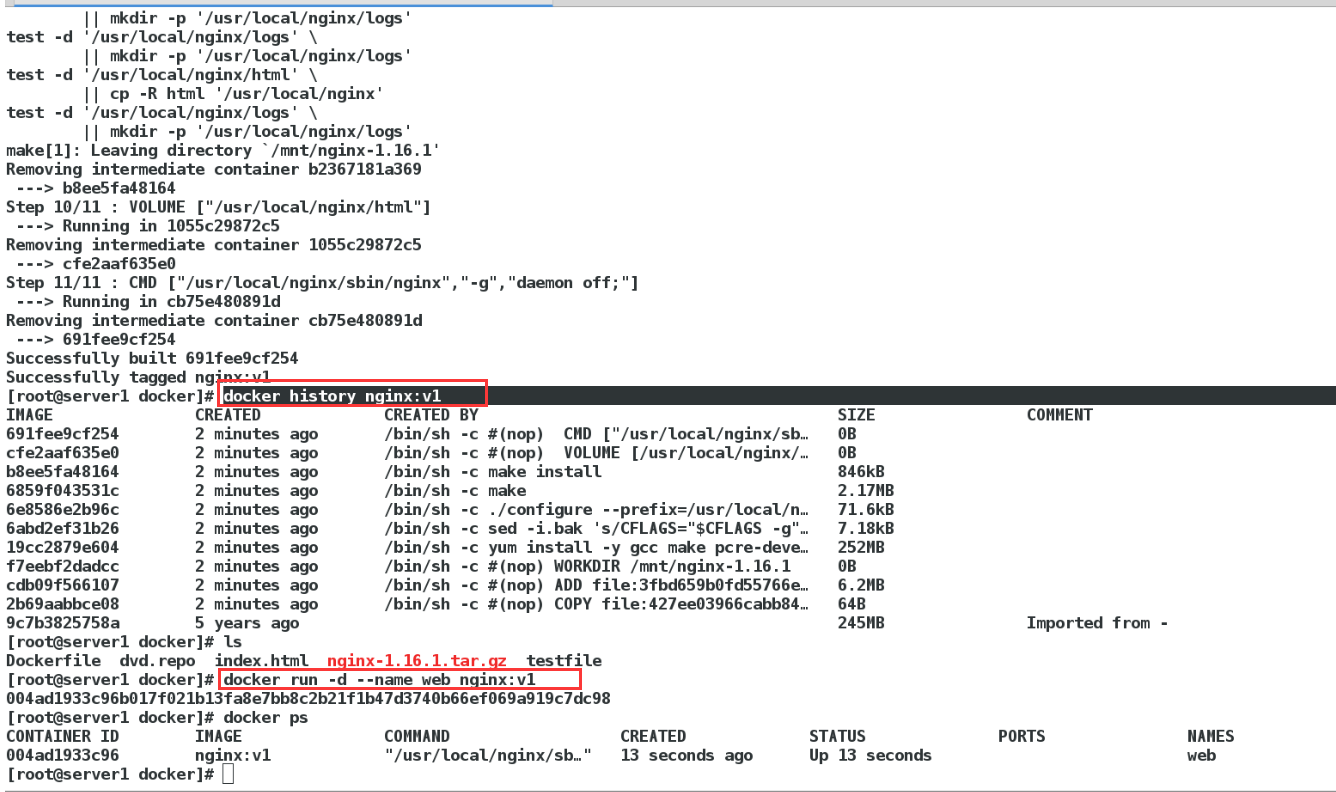Click the 'Step 10/11 : VOLUME' build line
Screen dimensions: 1336x792
[x=218, y=207]
